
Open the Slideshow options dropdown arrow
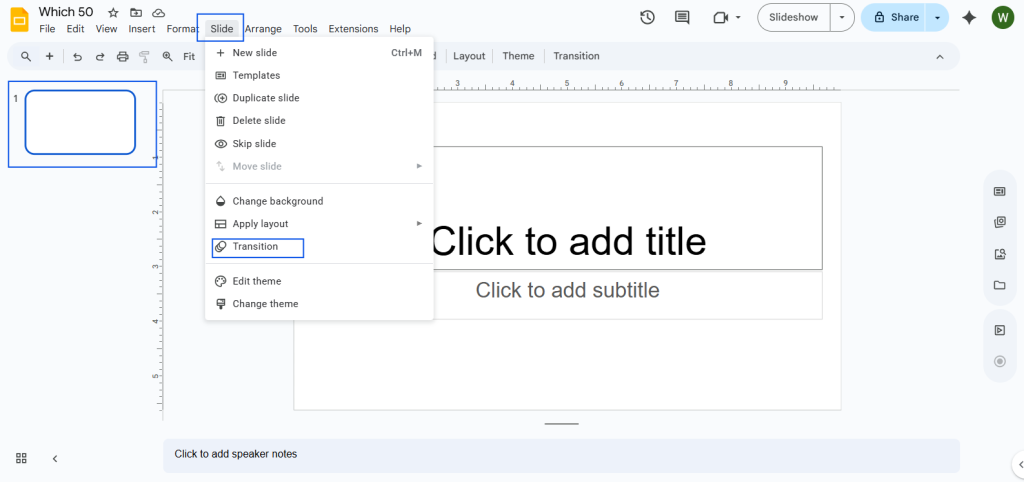pos(841,17)
